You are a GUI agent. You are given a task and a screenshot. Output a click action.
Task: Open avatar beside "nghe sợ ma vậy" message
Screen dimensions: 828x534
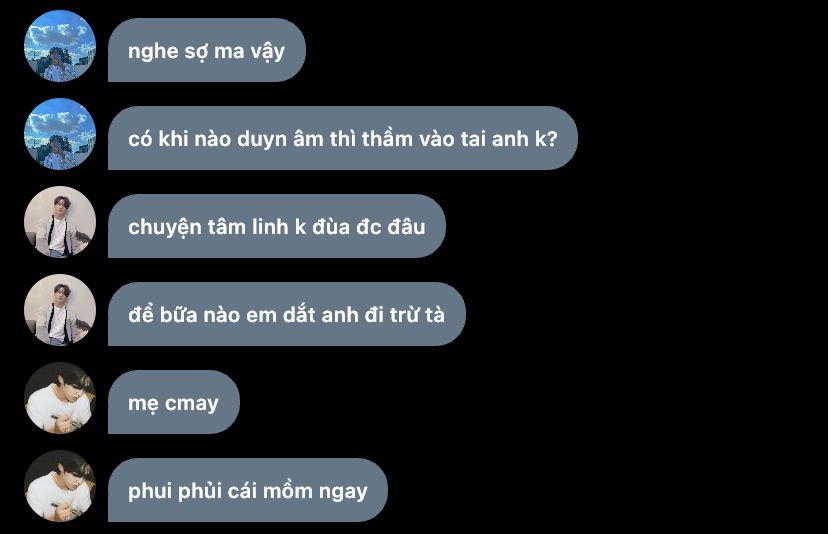pyautogui.click(x=60, y=46)
